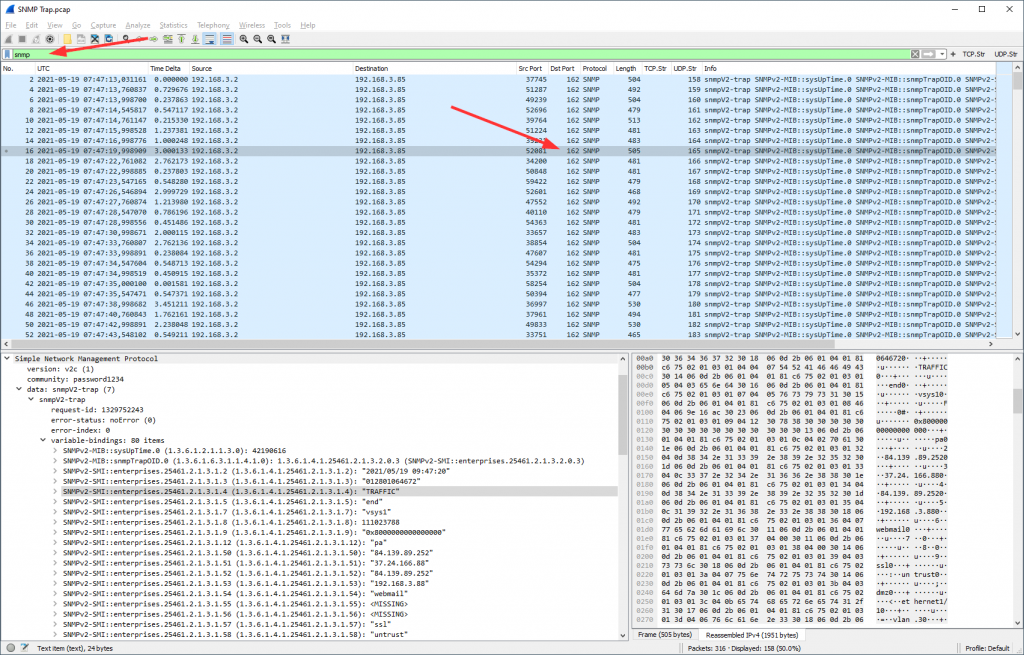This screenshot has width=1024, height=655.
Task: Sort packets by the Time Delta column
Action: (x=168, y=69)
